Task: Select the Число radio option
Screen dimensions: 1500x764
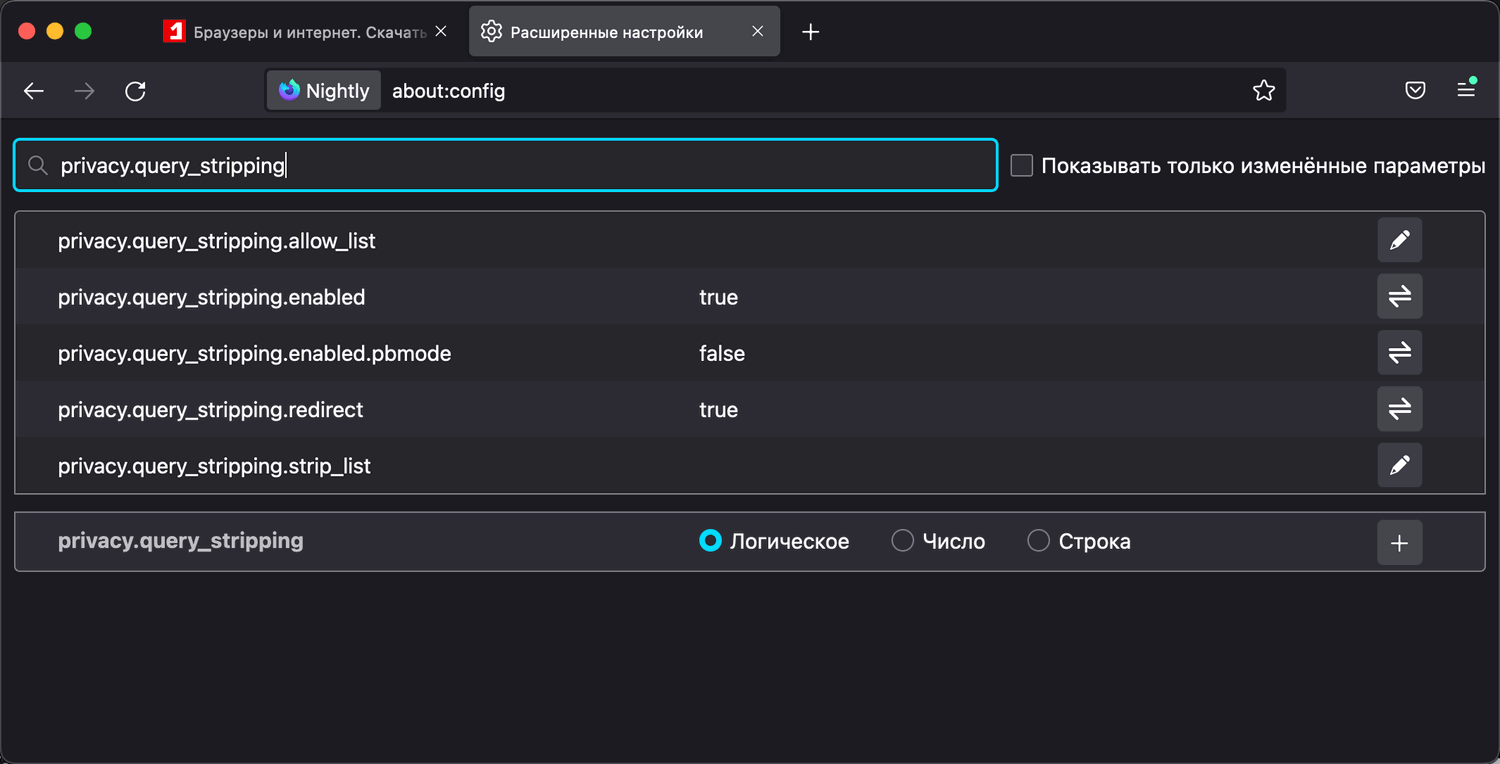Action: 902,541
